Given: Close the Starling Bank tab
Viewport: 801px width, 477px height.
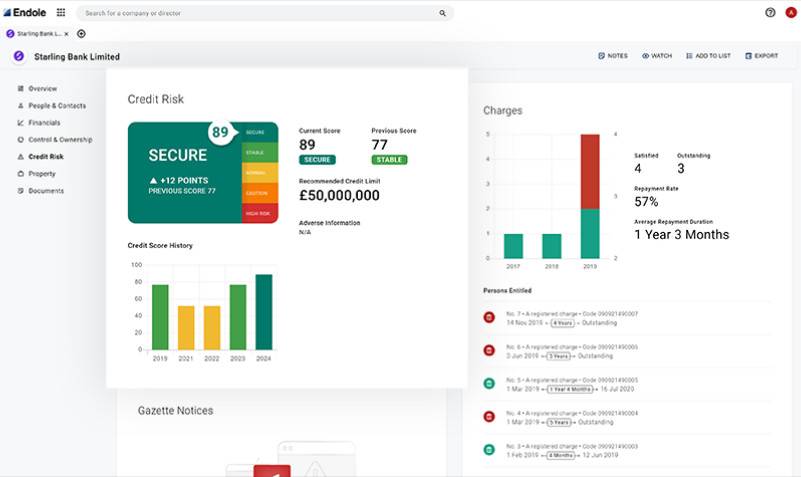Looking at the screenshot, I should pyautogui.click(x=68, y=34).
